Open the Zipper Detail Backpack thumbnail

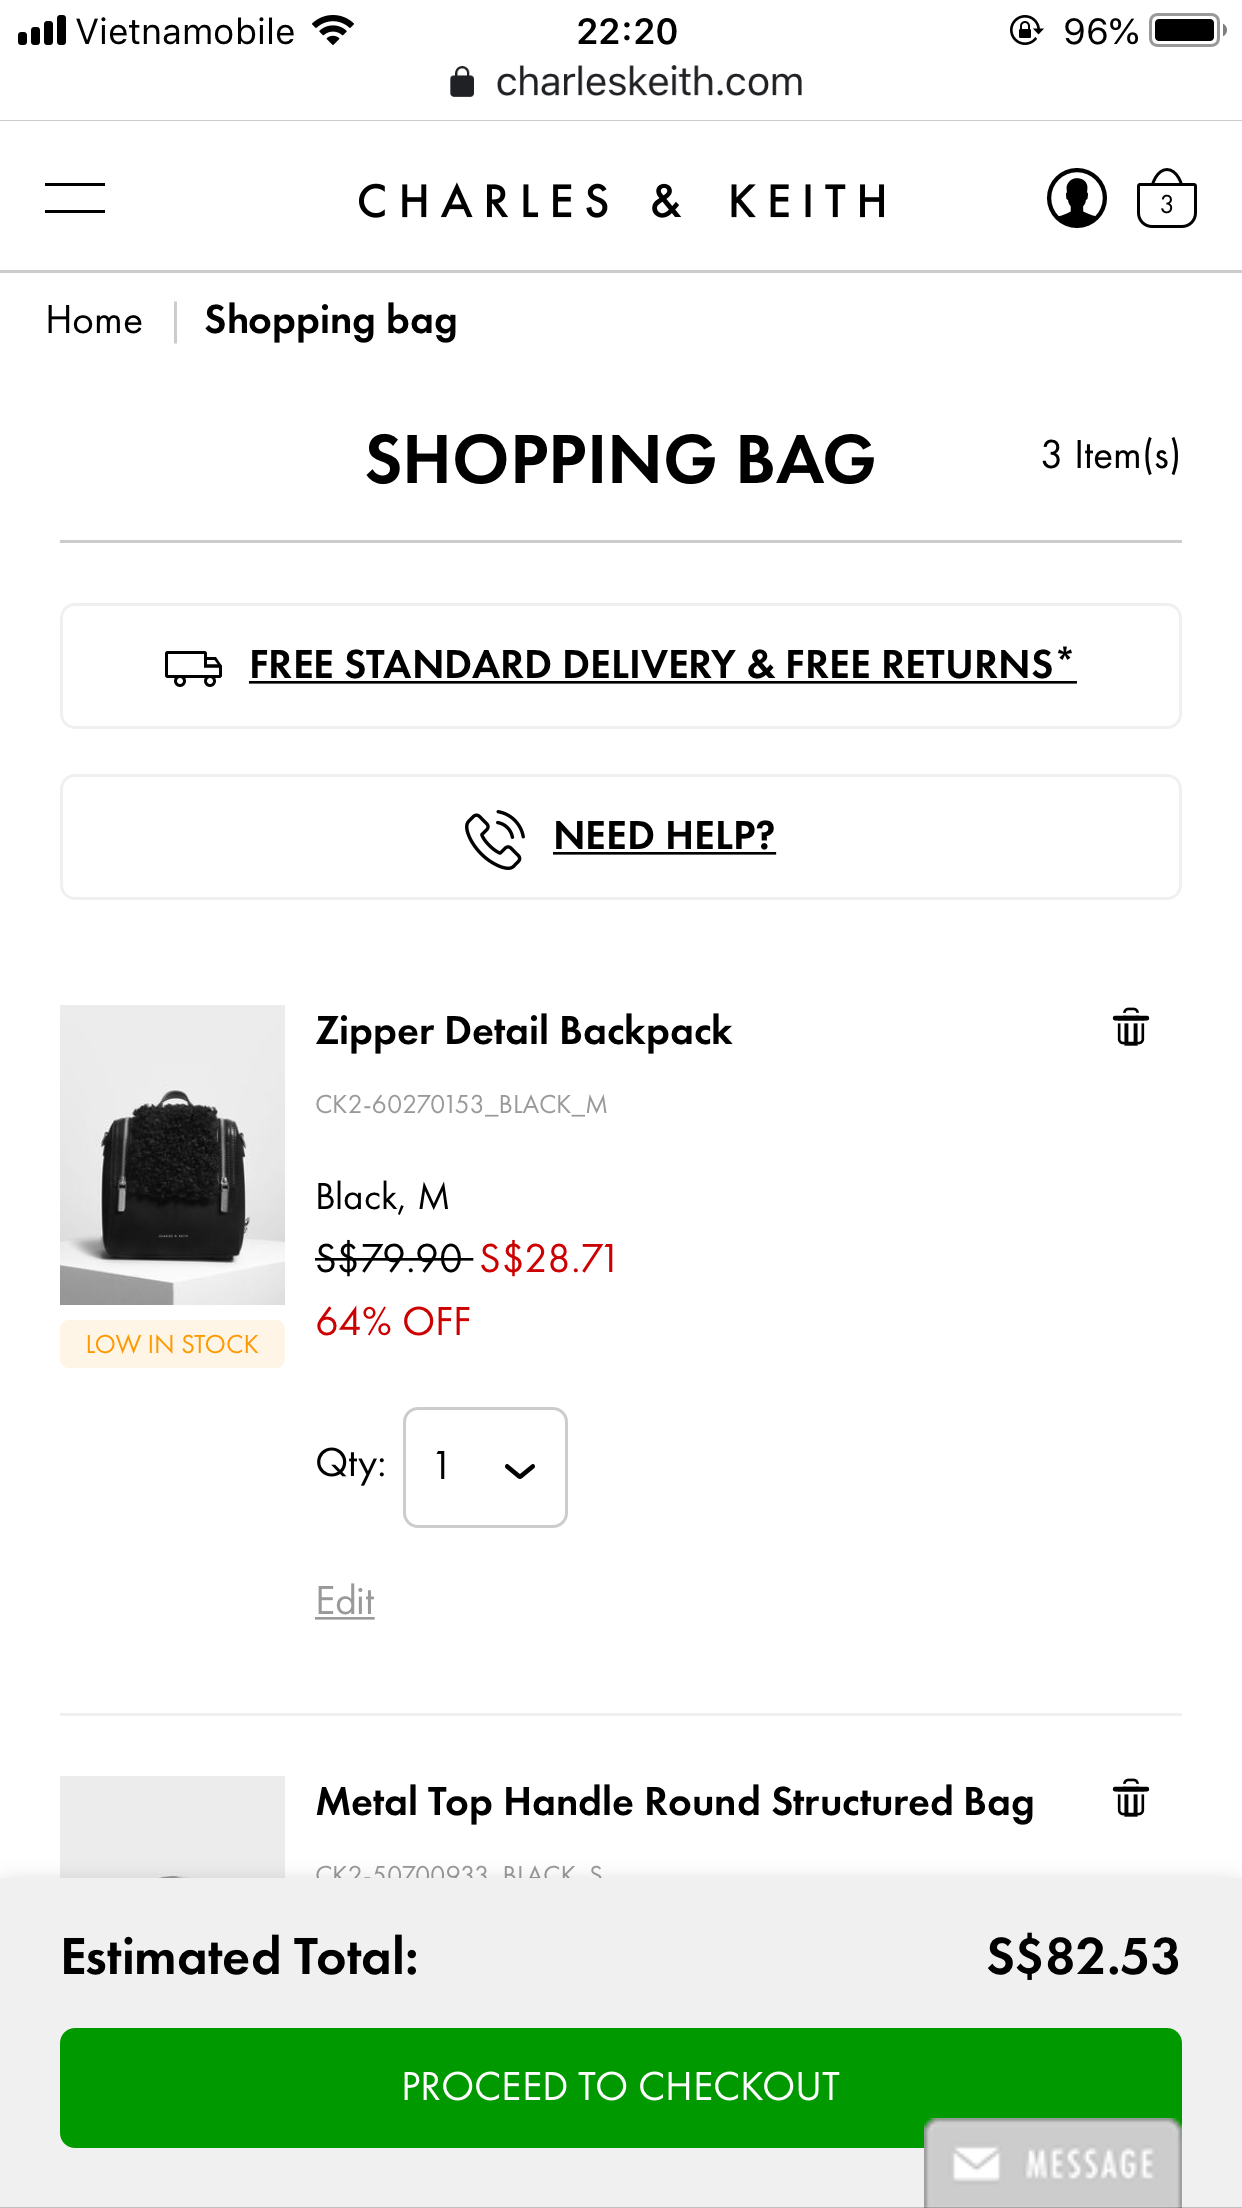(172, 1154)
